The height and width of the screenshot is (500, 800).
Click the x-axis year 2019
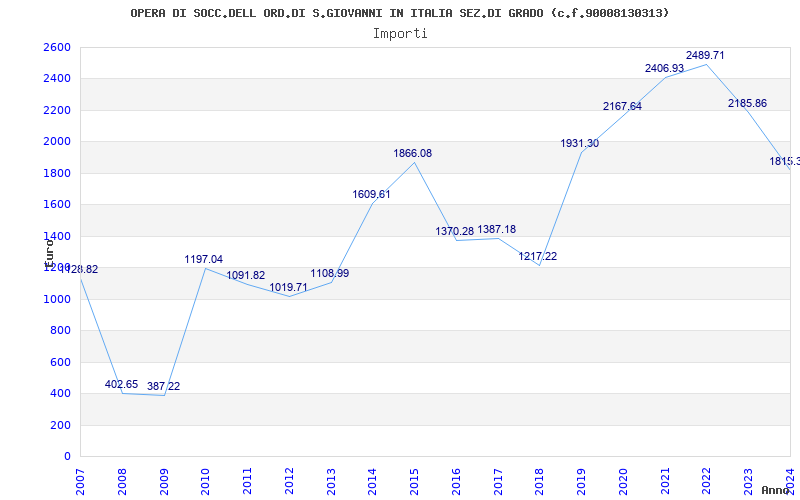point(581,481)
